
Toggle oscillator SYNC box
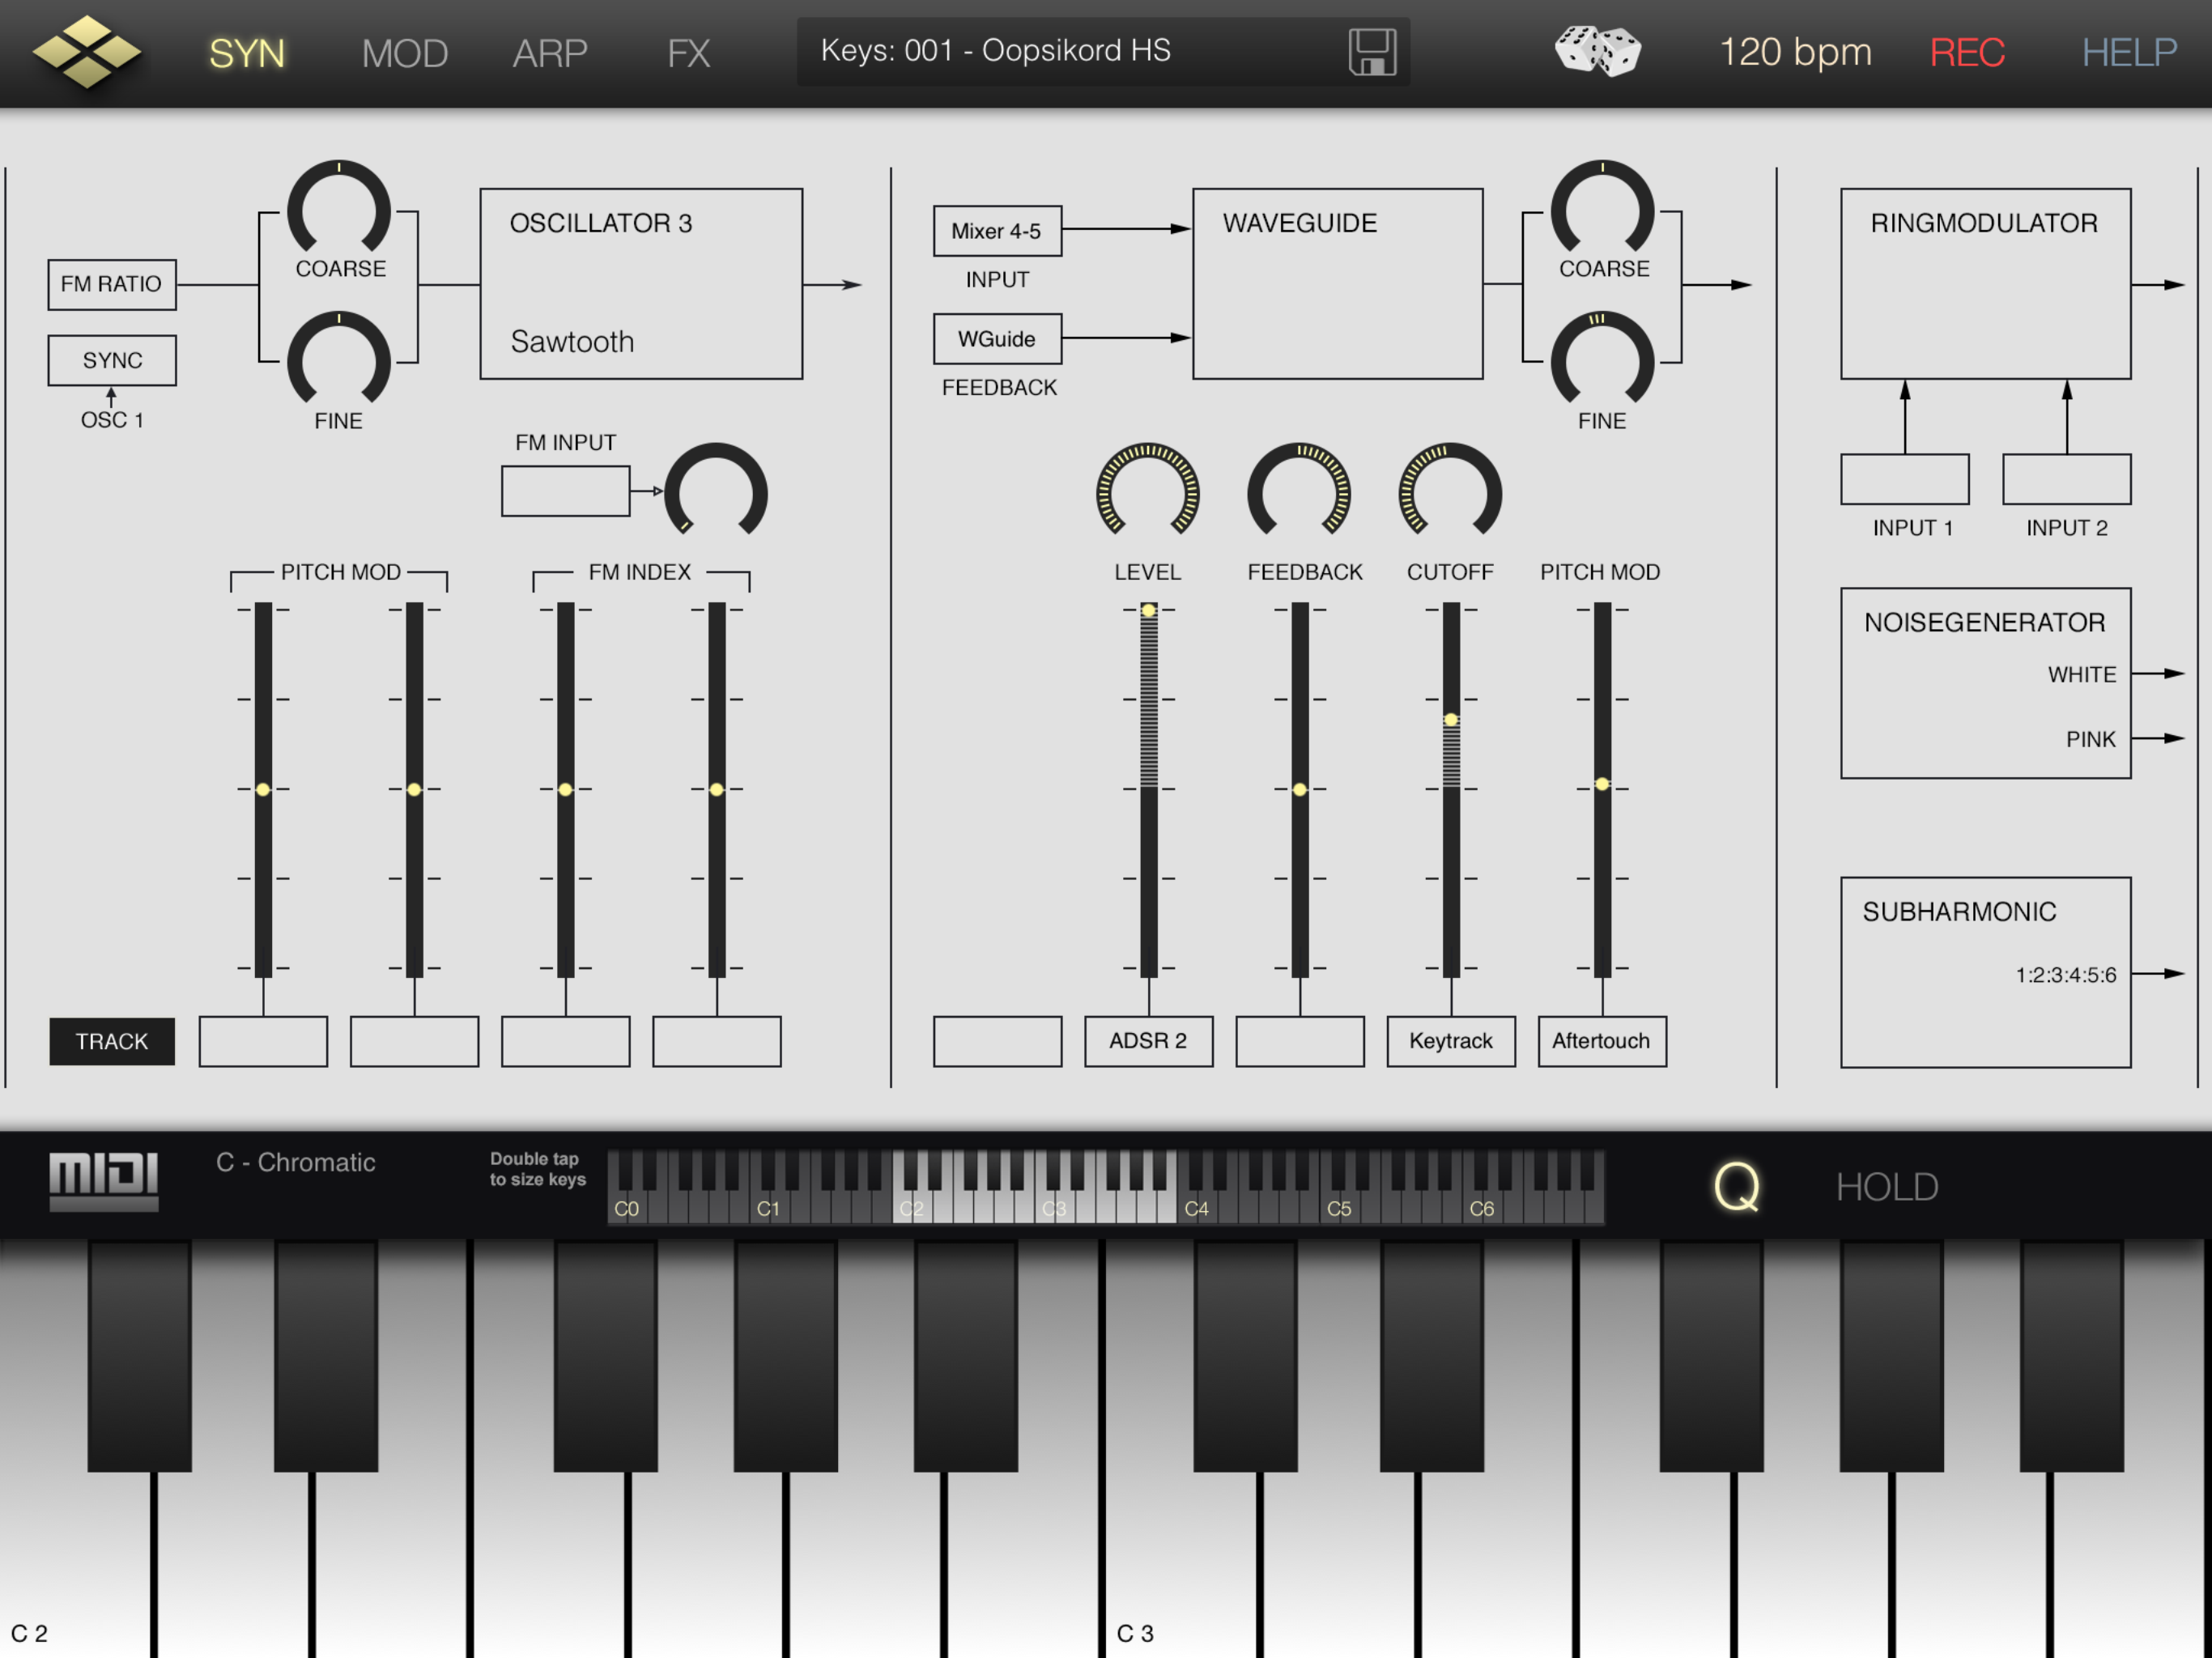112,360
